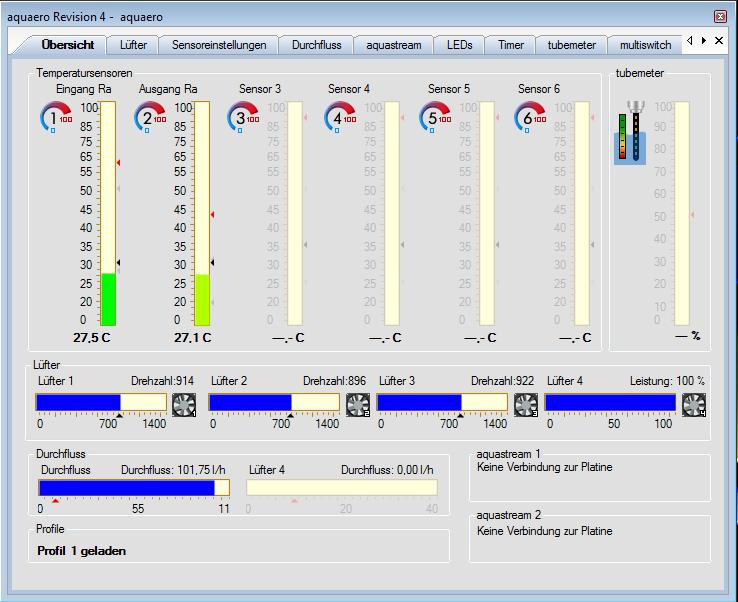
Task: Click the Lüfter 2 speed bar
Action: coord(274,403)
